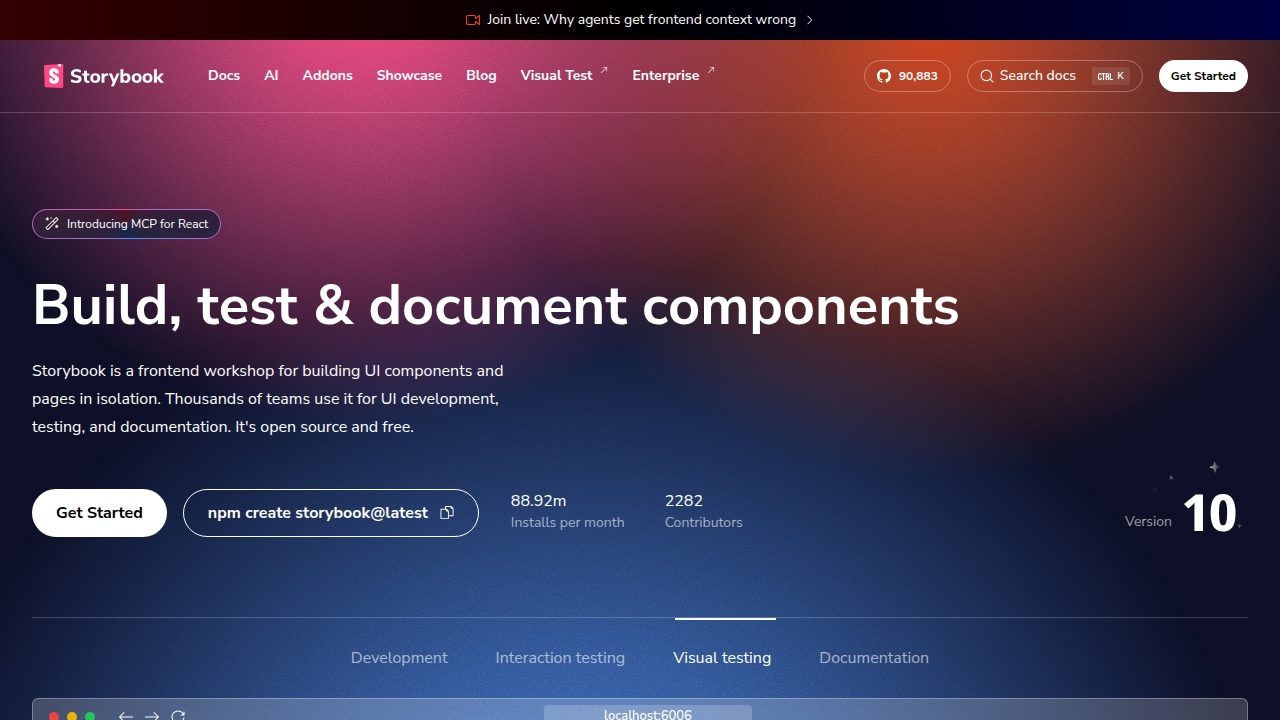
Task: Follow the Visual Test external link
Action: coord(564,76)
